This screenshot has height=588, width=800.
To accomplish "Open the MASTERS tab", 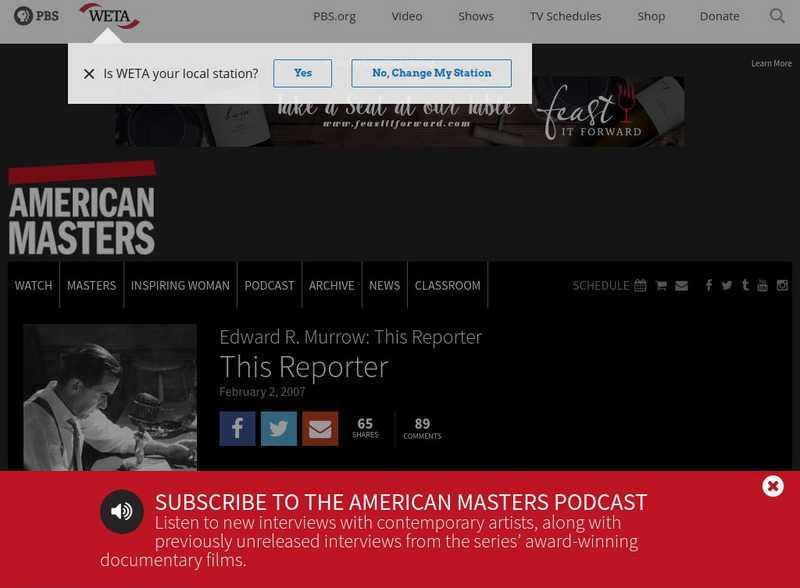I will pos(91,285).
